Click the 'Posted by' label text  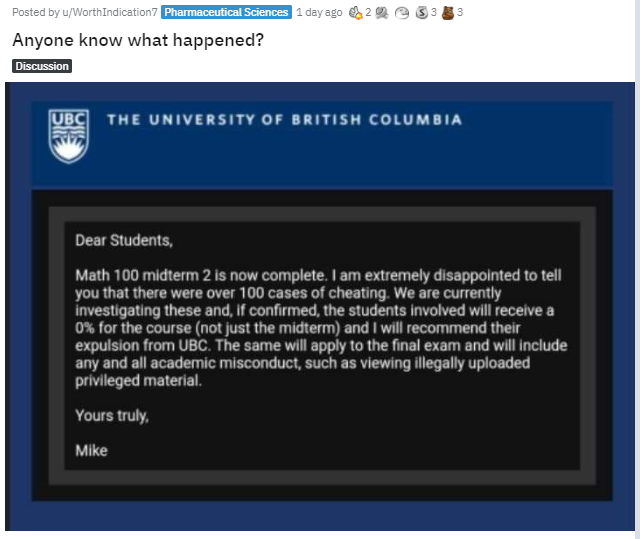(x=36, y=12)
